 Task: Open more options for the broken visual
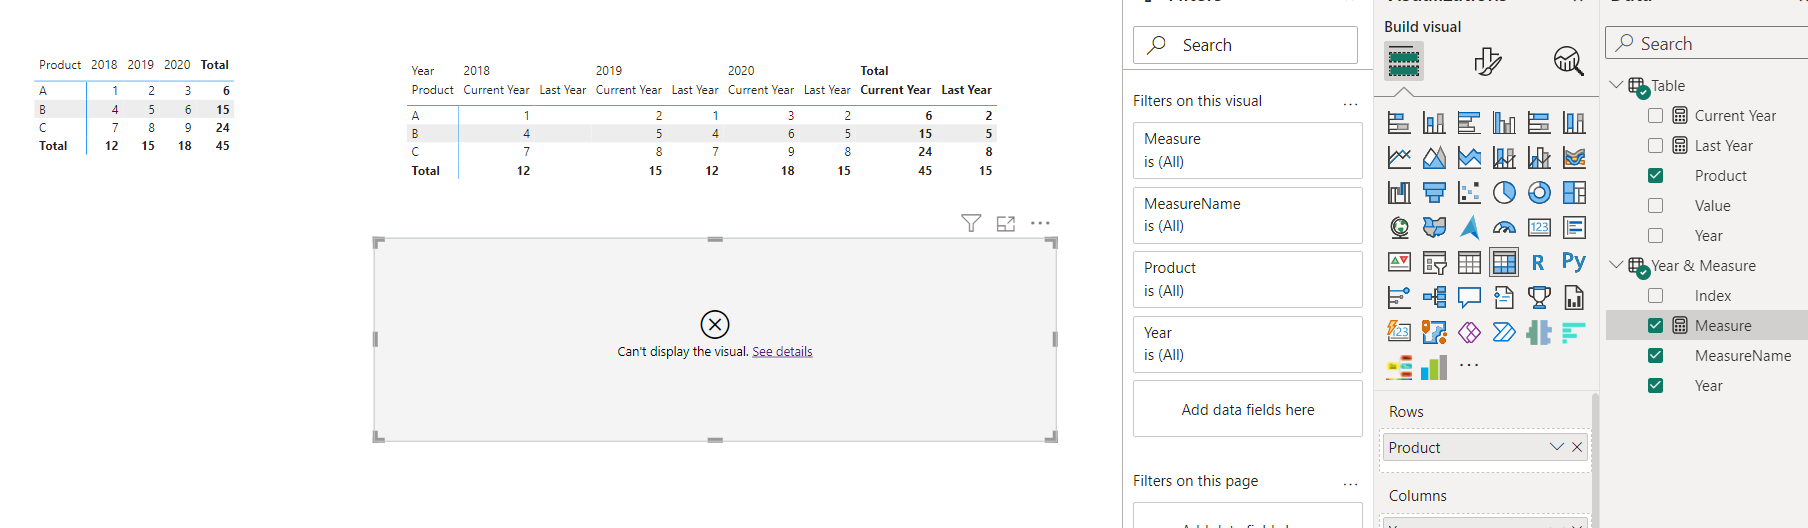[1040, 223]
